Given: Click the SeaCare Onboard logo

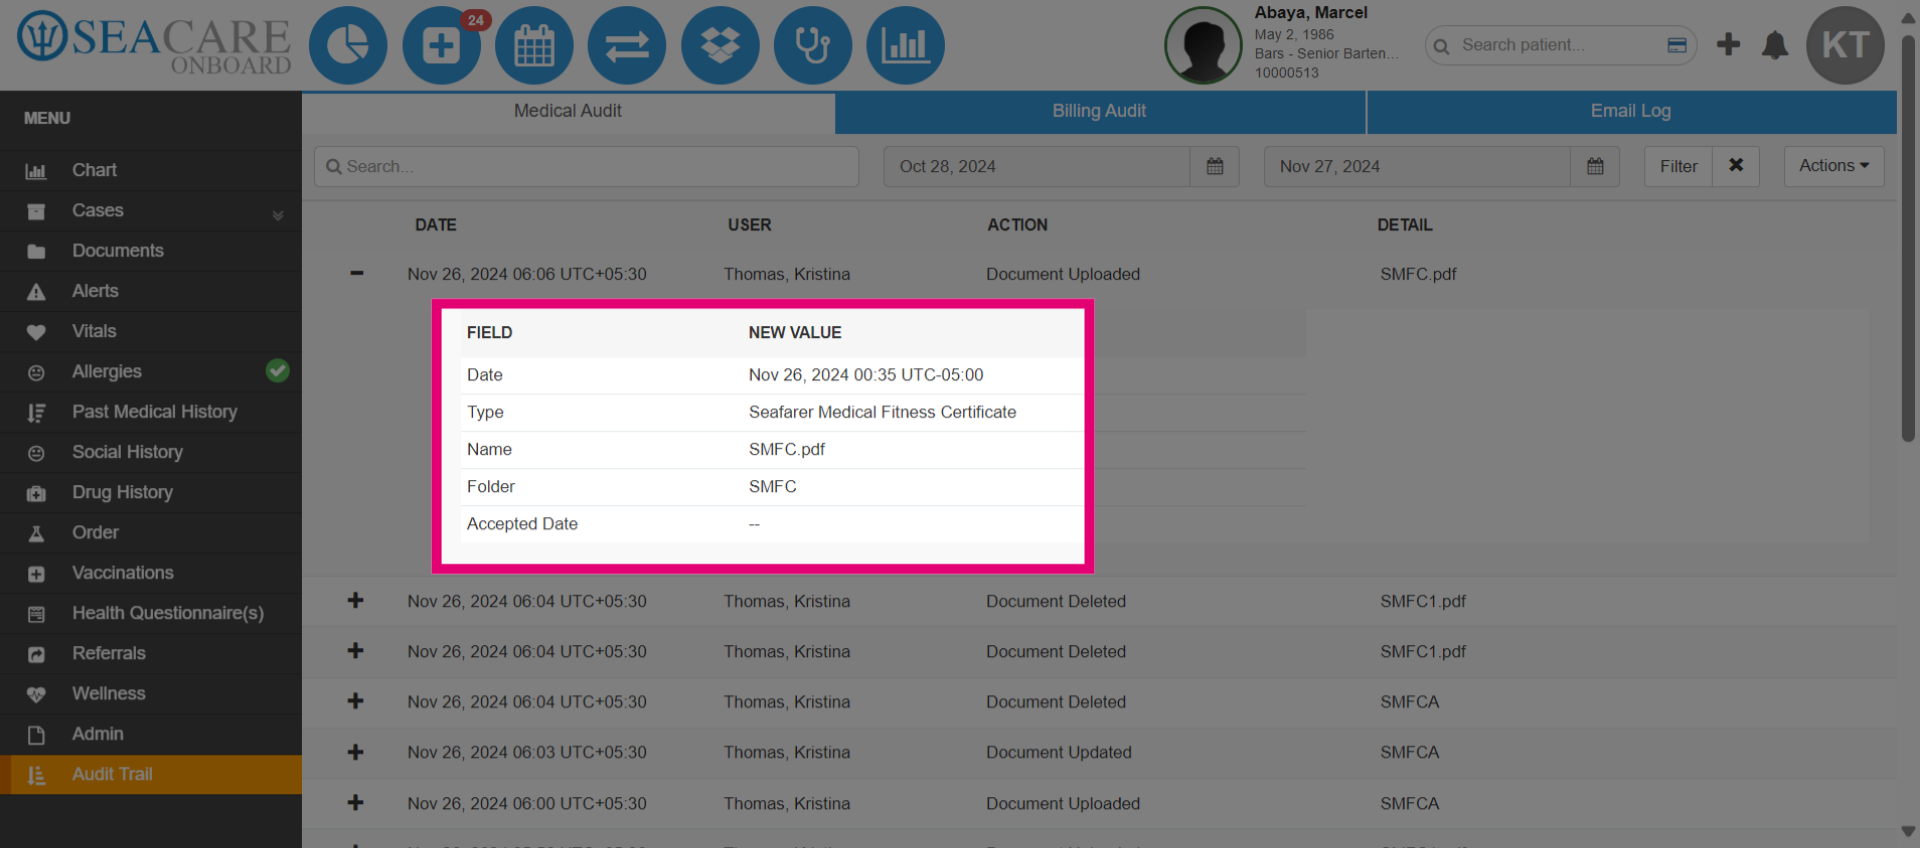Looking at the screenshot, I should pos(154,45).
